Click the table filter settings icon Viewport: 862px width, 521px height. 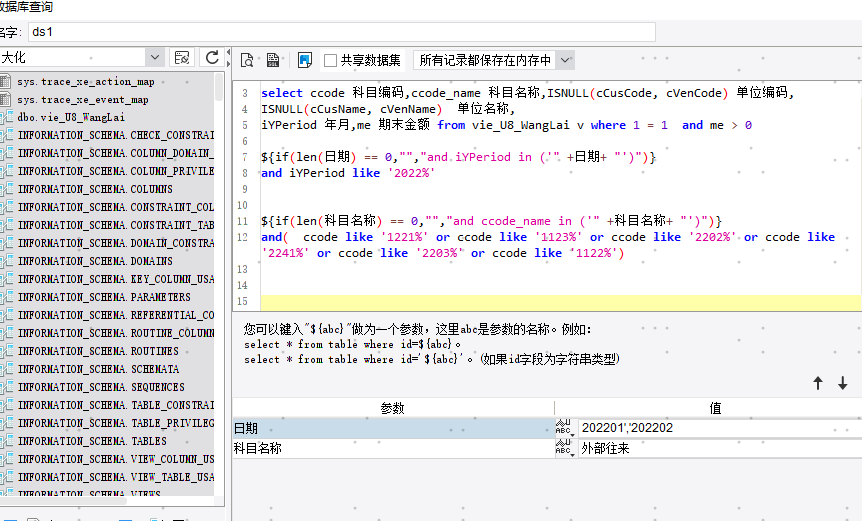[x=181, y=58]
